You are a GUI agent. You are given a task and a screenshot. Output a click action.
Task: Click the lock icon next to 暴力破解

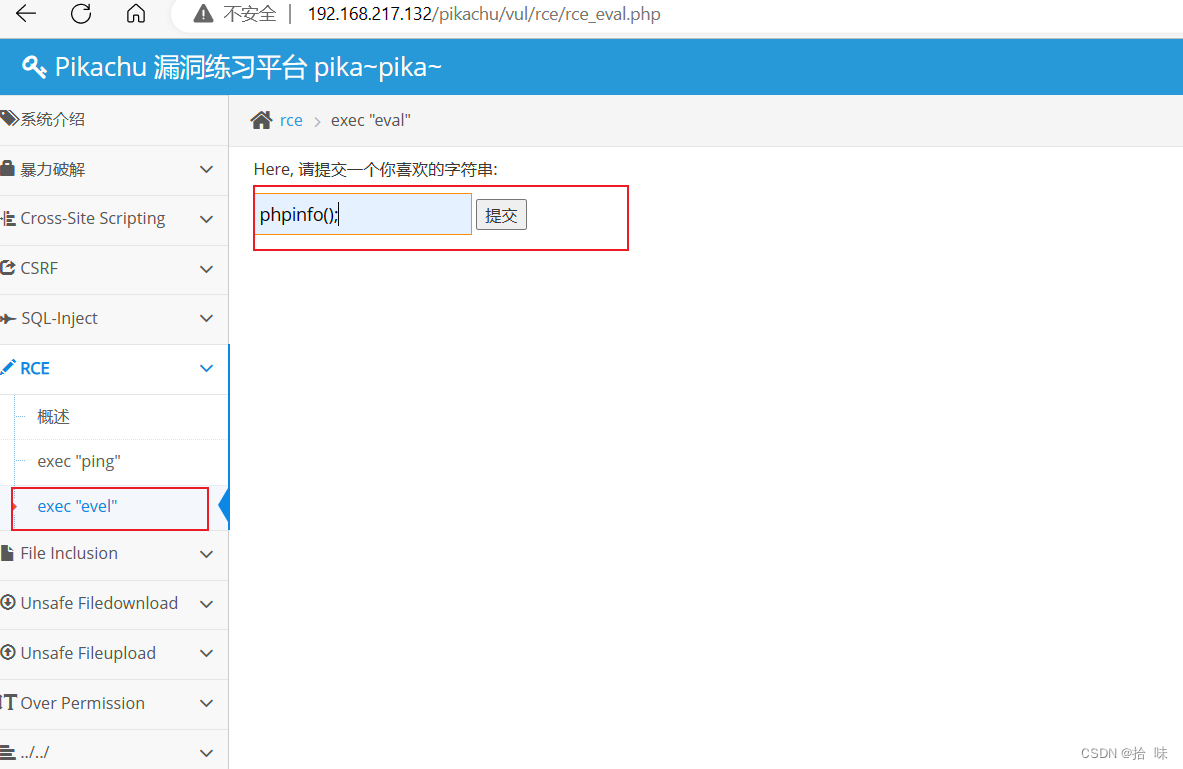[x=9, y=168]
